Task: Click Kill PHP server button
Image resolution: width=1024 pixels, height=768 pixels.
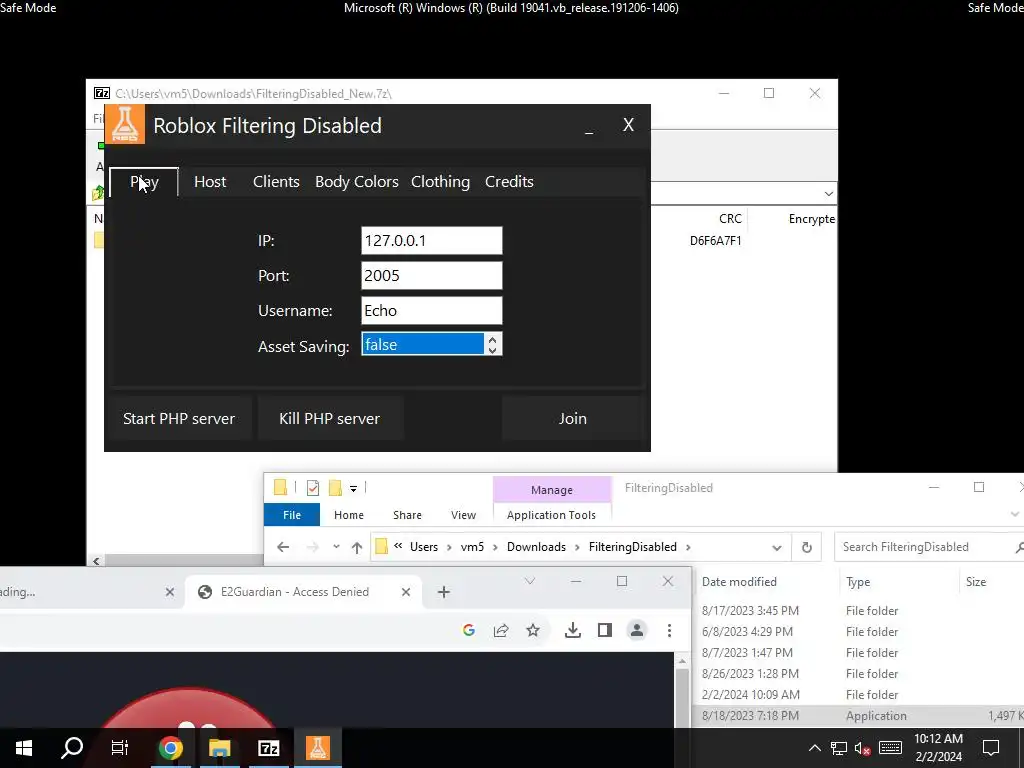Action: (329, 419)
